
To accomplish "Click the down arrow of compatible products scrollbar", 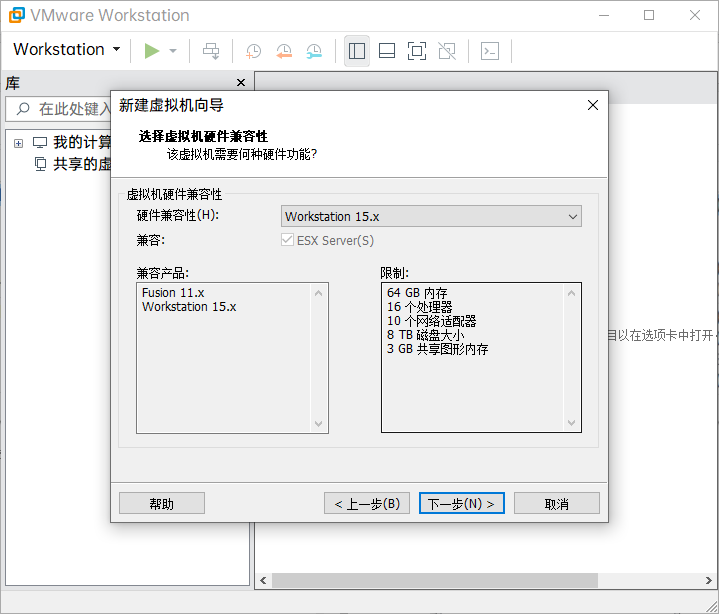I will 319,423.
